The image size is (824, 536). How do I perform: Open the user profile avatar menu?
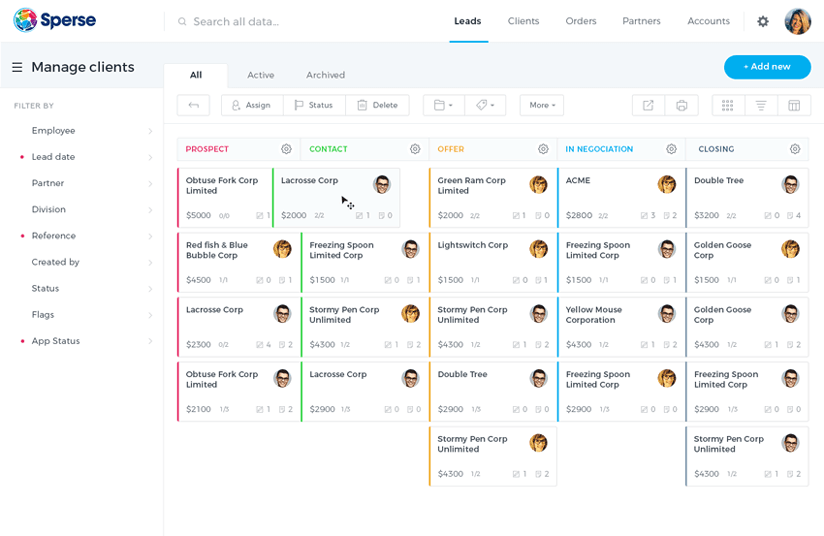pos(798,22)
